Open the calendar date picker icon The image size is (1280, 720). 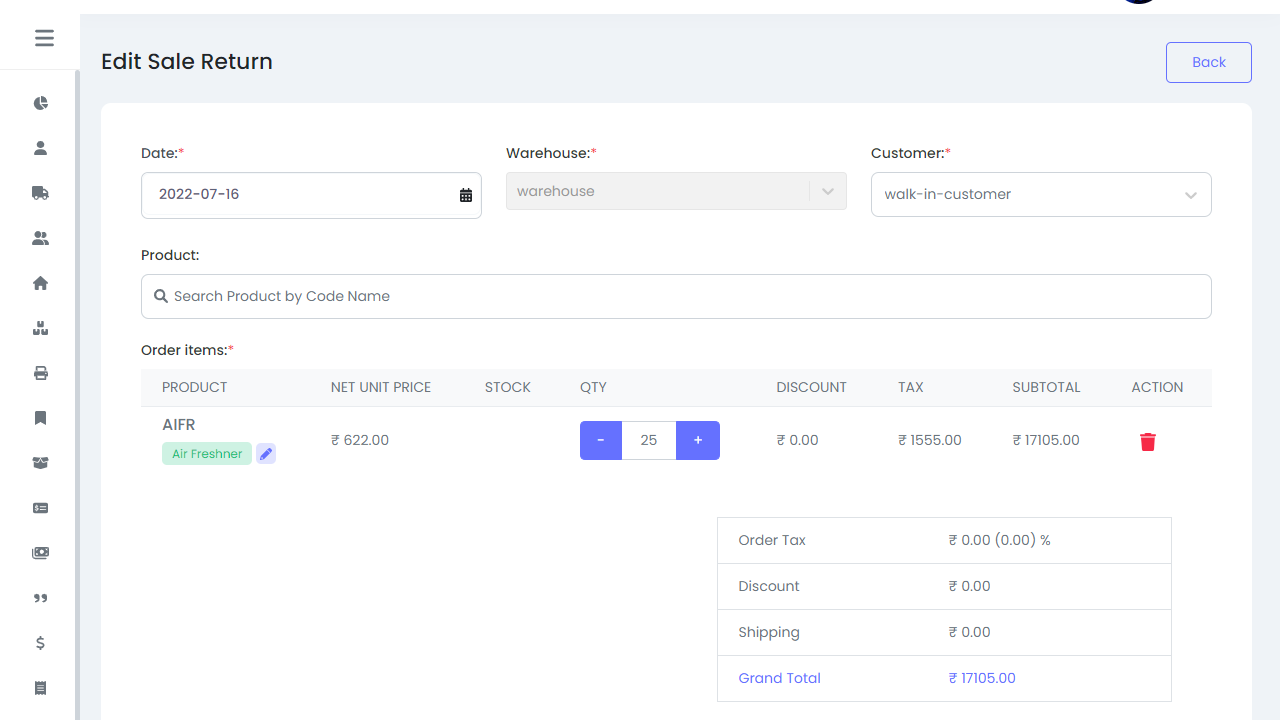(466, 195)
